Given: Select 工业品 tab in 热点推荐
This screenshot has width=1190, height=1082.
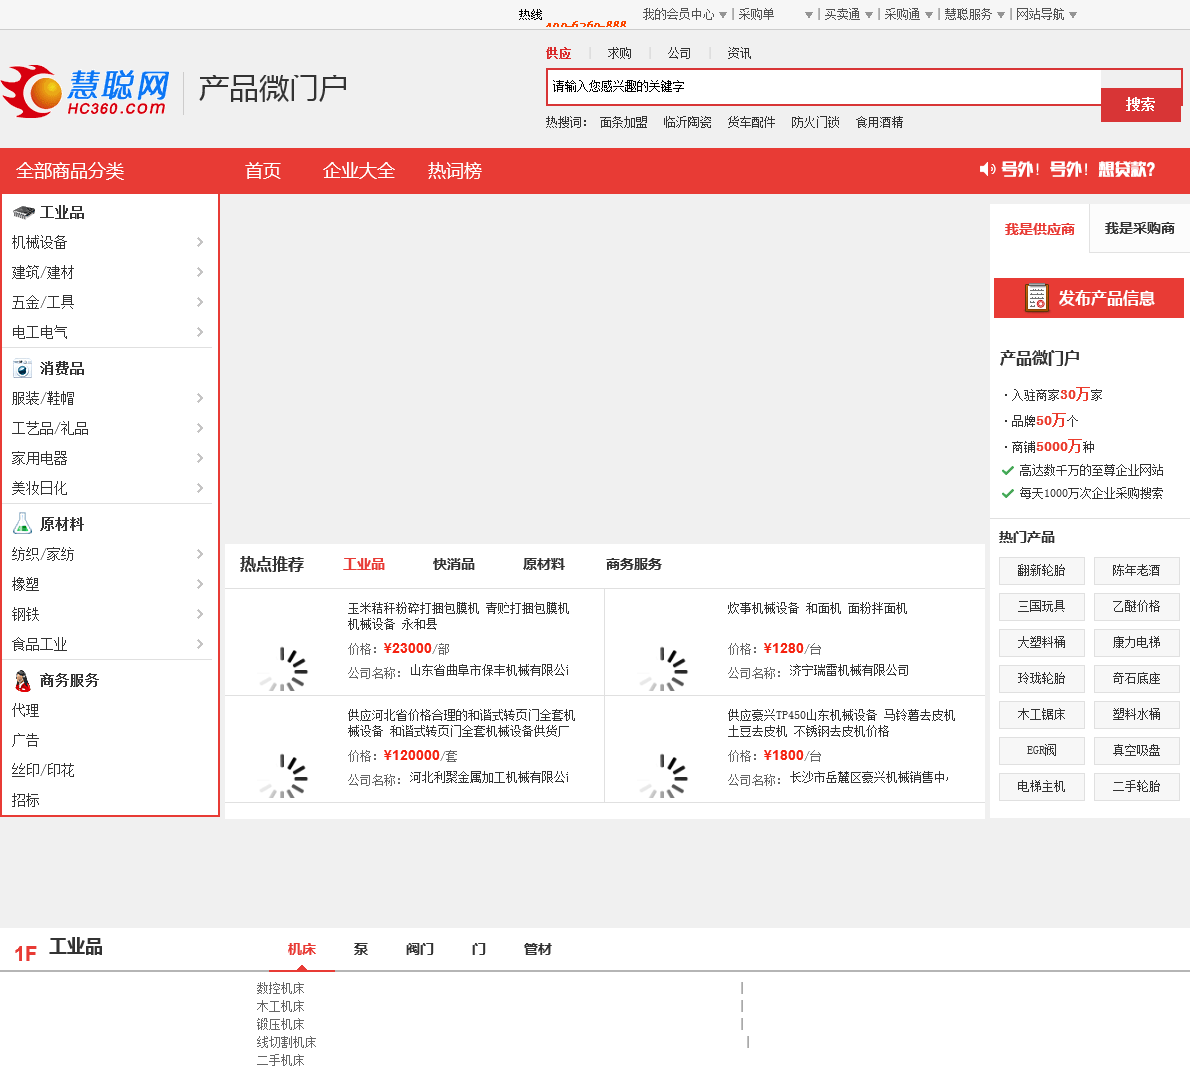Looking at the screenshot, I should click(364, 564).
